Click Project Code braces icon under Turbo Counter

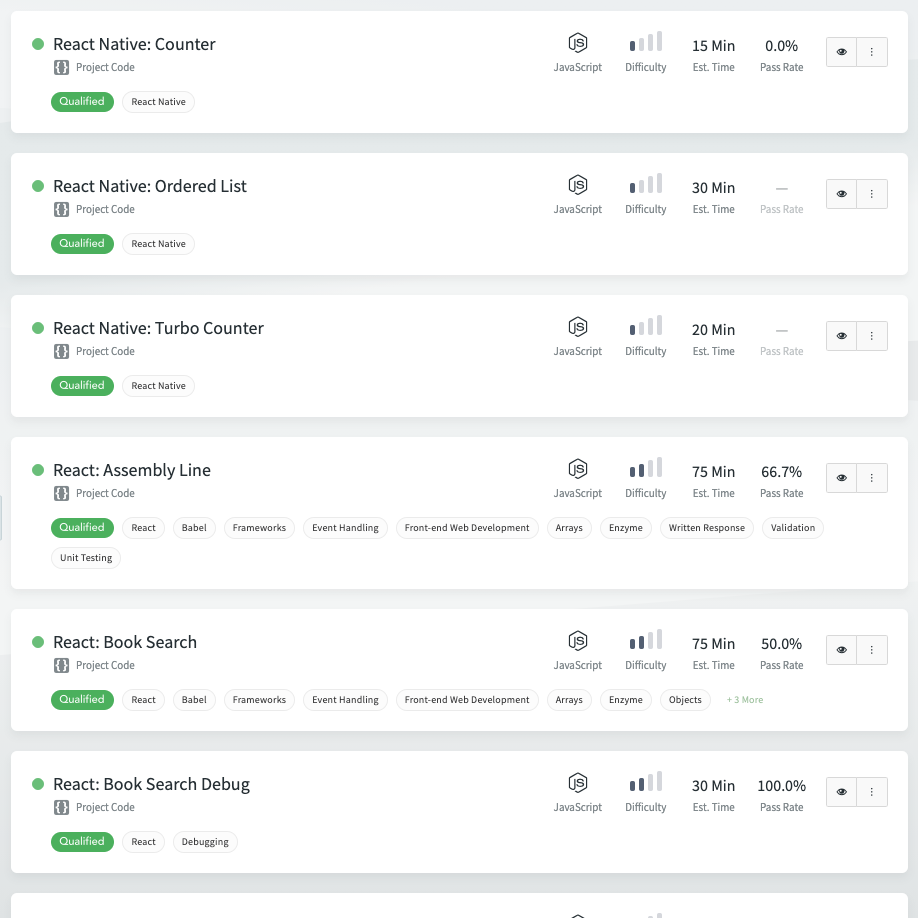coord(61,351)
